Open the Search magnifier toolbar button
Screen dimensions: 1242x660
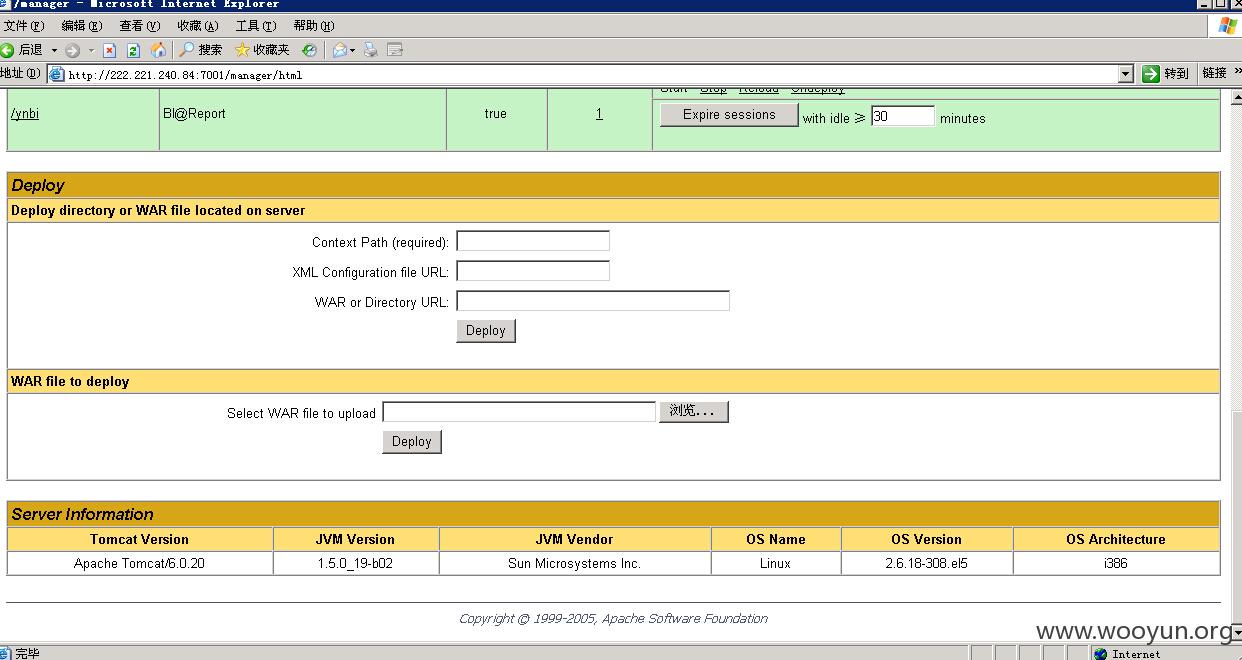click(x=201, y=50)
